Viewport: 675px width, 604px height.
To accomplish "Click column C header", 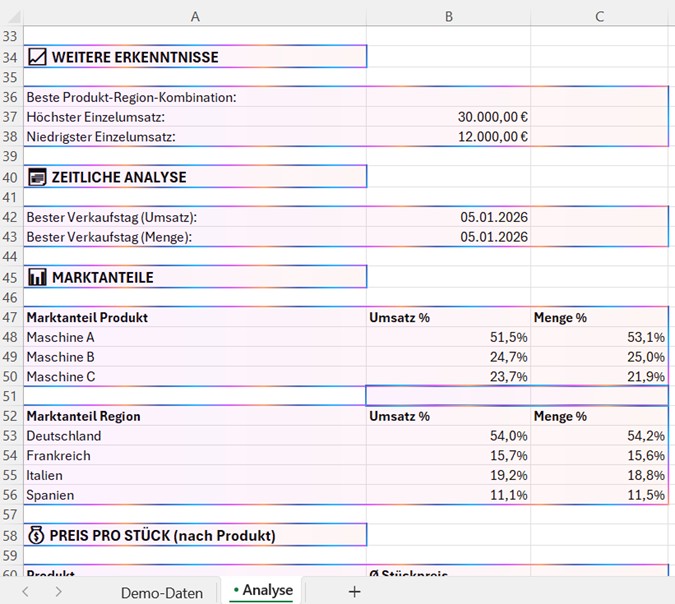I will [x=599, y=16].
